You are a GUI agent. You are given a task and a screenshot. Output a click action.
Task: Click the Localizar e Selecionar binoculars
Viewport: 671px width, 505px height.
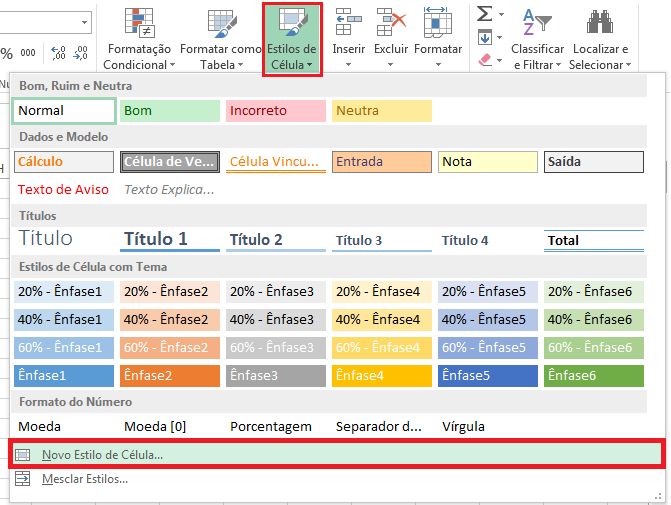point(599,24)
